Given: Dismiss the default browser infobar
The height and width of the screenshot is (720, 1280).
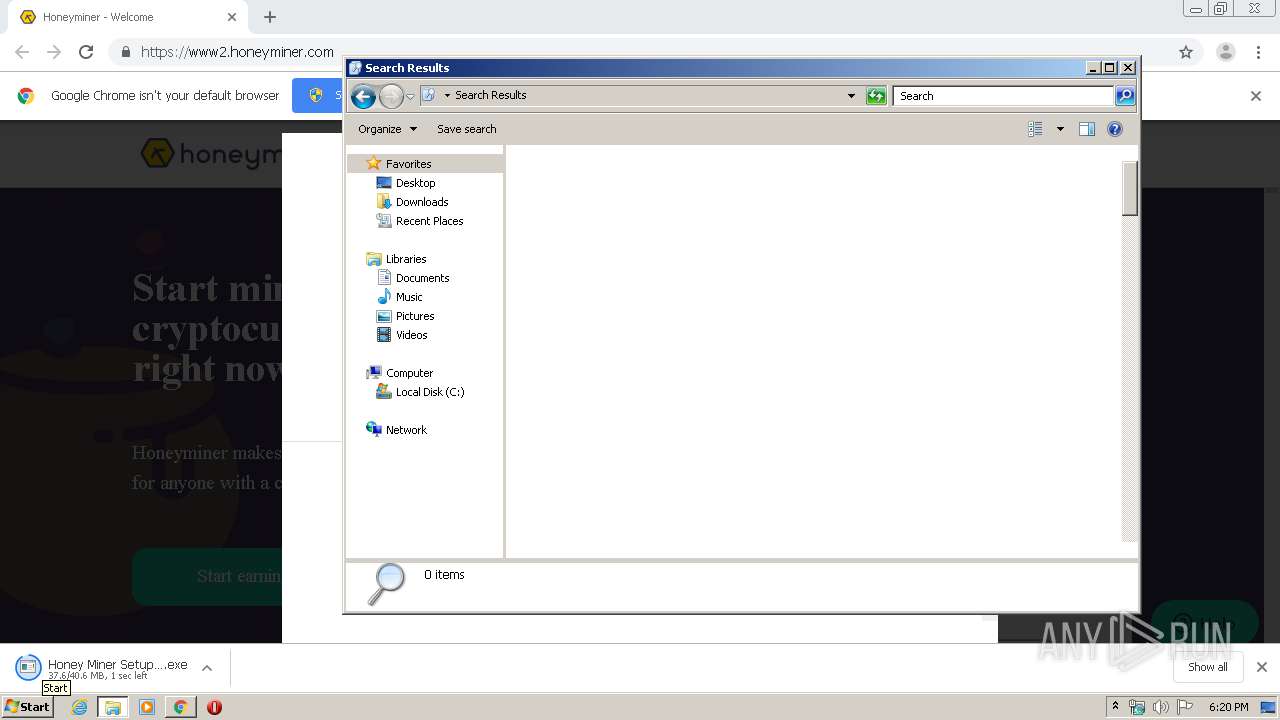Looking at the screenshot, I should coord(1256,96).
